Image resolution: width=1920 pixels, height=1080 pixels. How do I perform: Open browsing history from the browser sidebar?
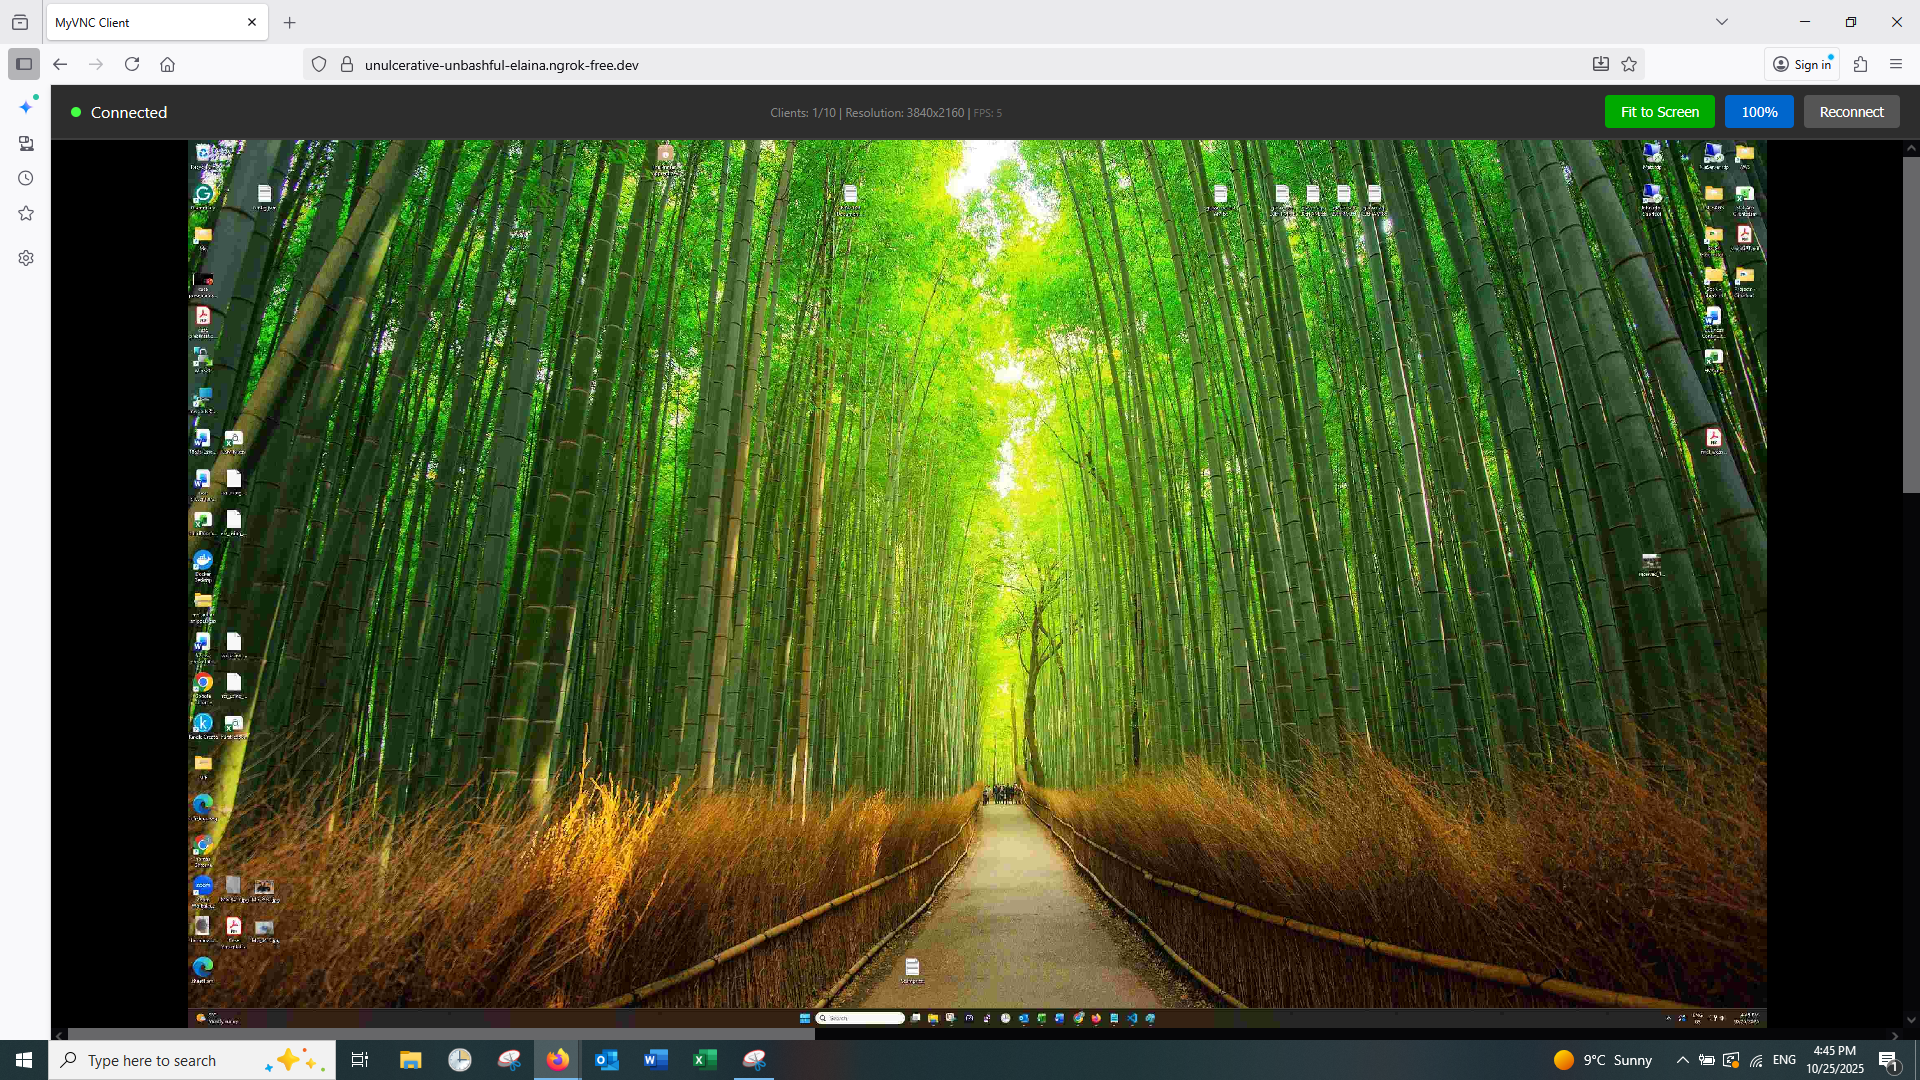point(25,178)
